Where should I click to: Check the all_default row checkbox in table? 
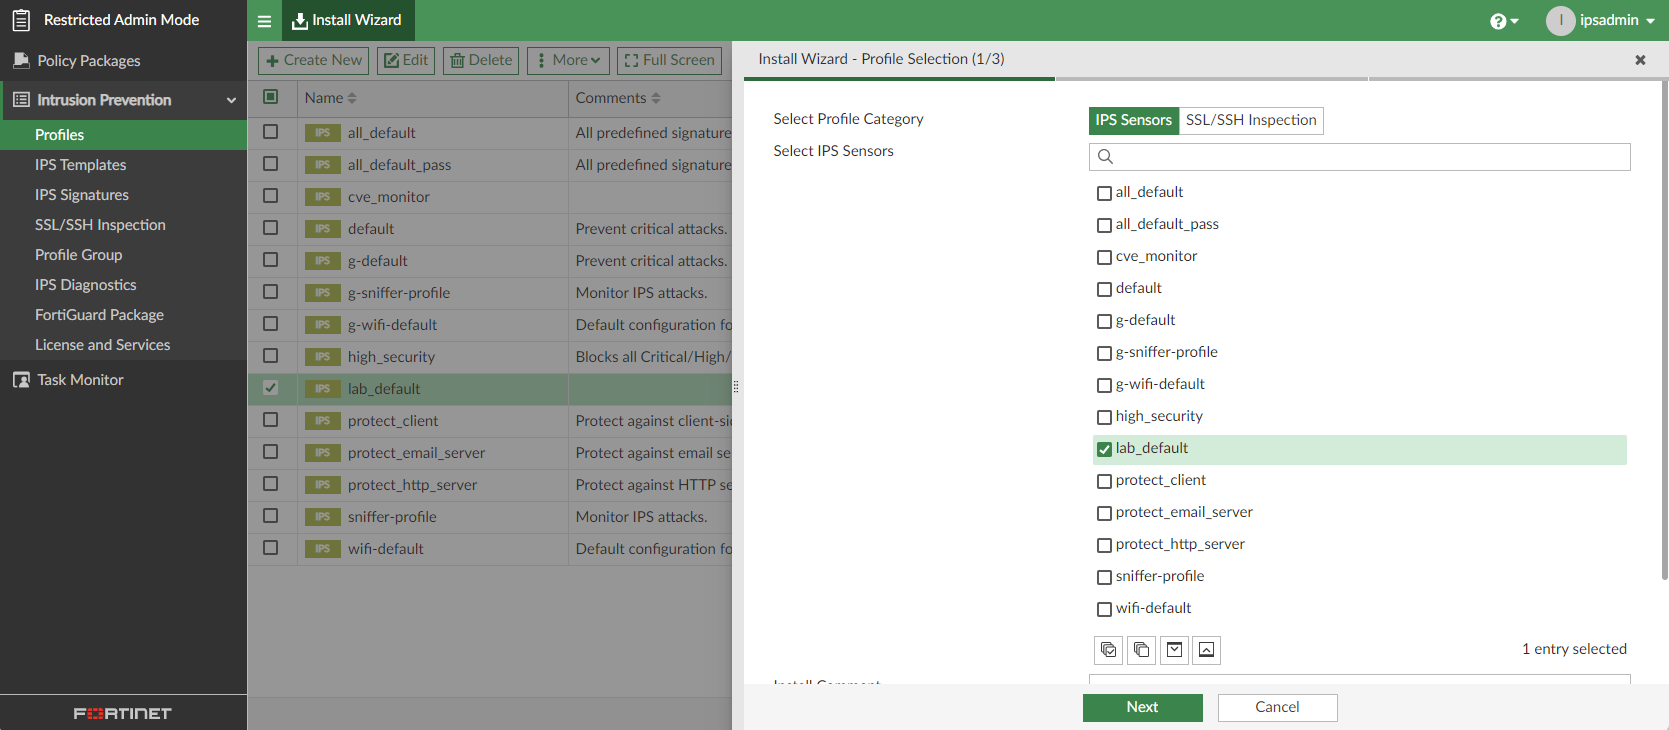pos(270,132)
